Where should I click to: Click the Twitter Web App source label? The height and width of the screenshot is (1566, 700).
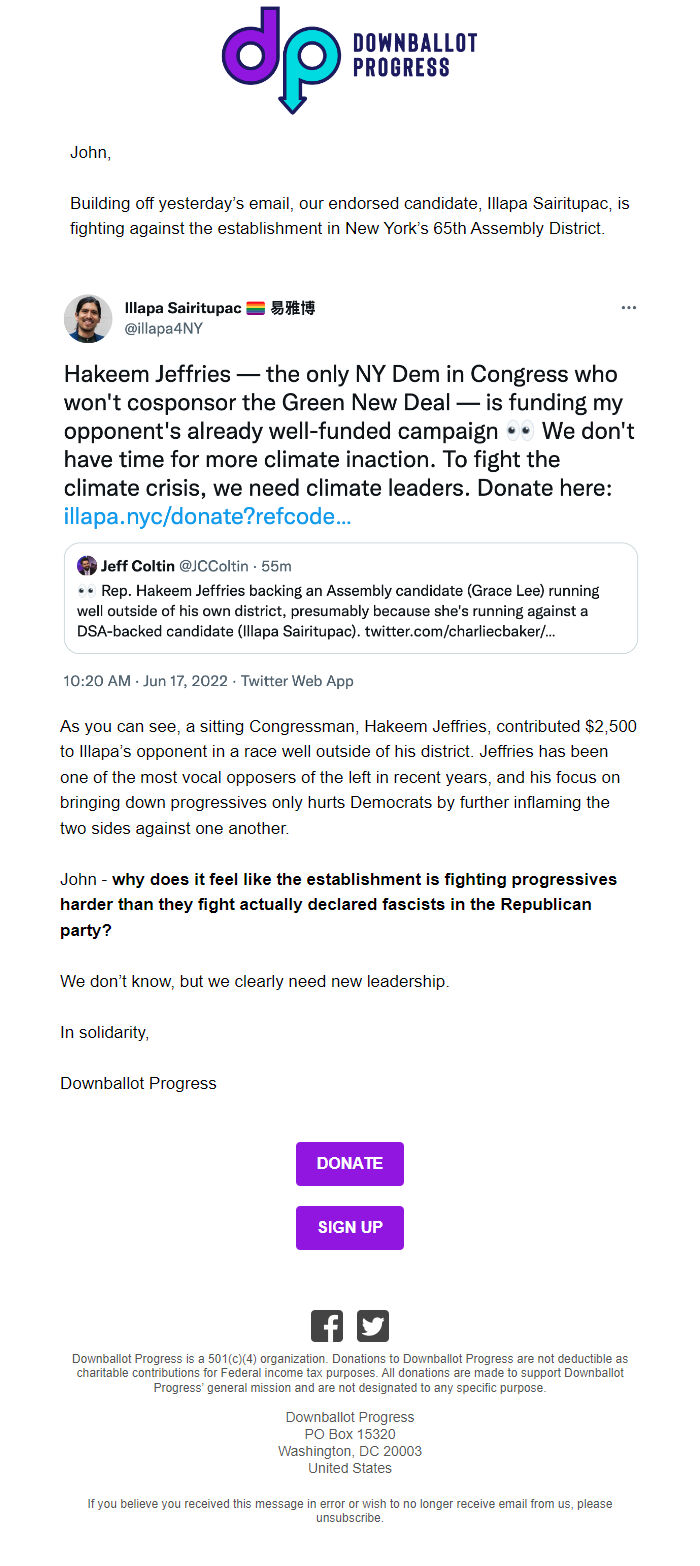tap(297, 681)
